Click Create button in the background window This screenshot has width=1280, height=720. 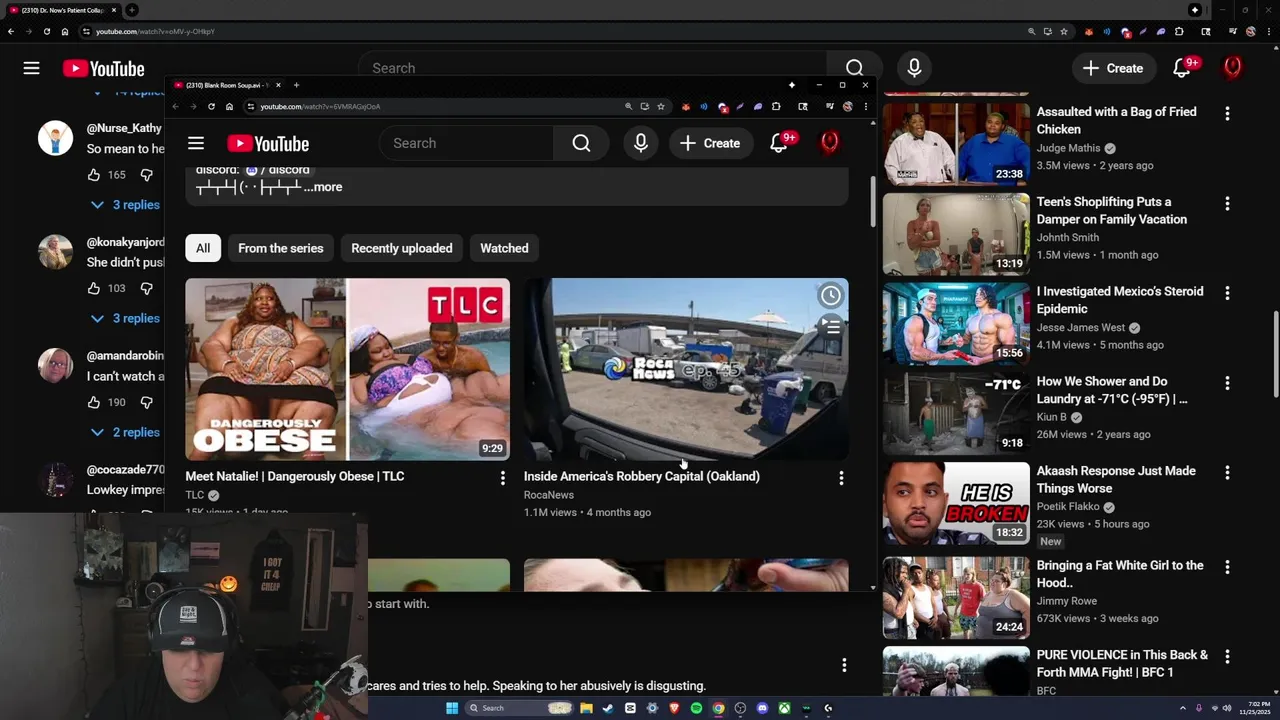coord(1113,68)
